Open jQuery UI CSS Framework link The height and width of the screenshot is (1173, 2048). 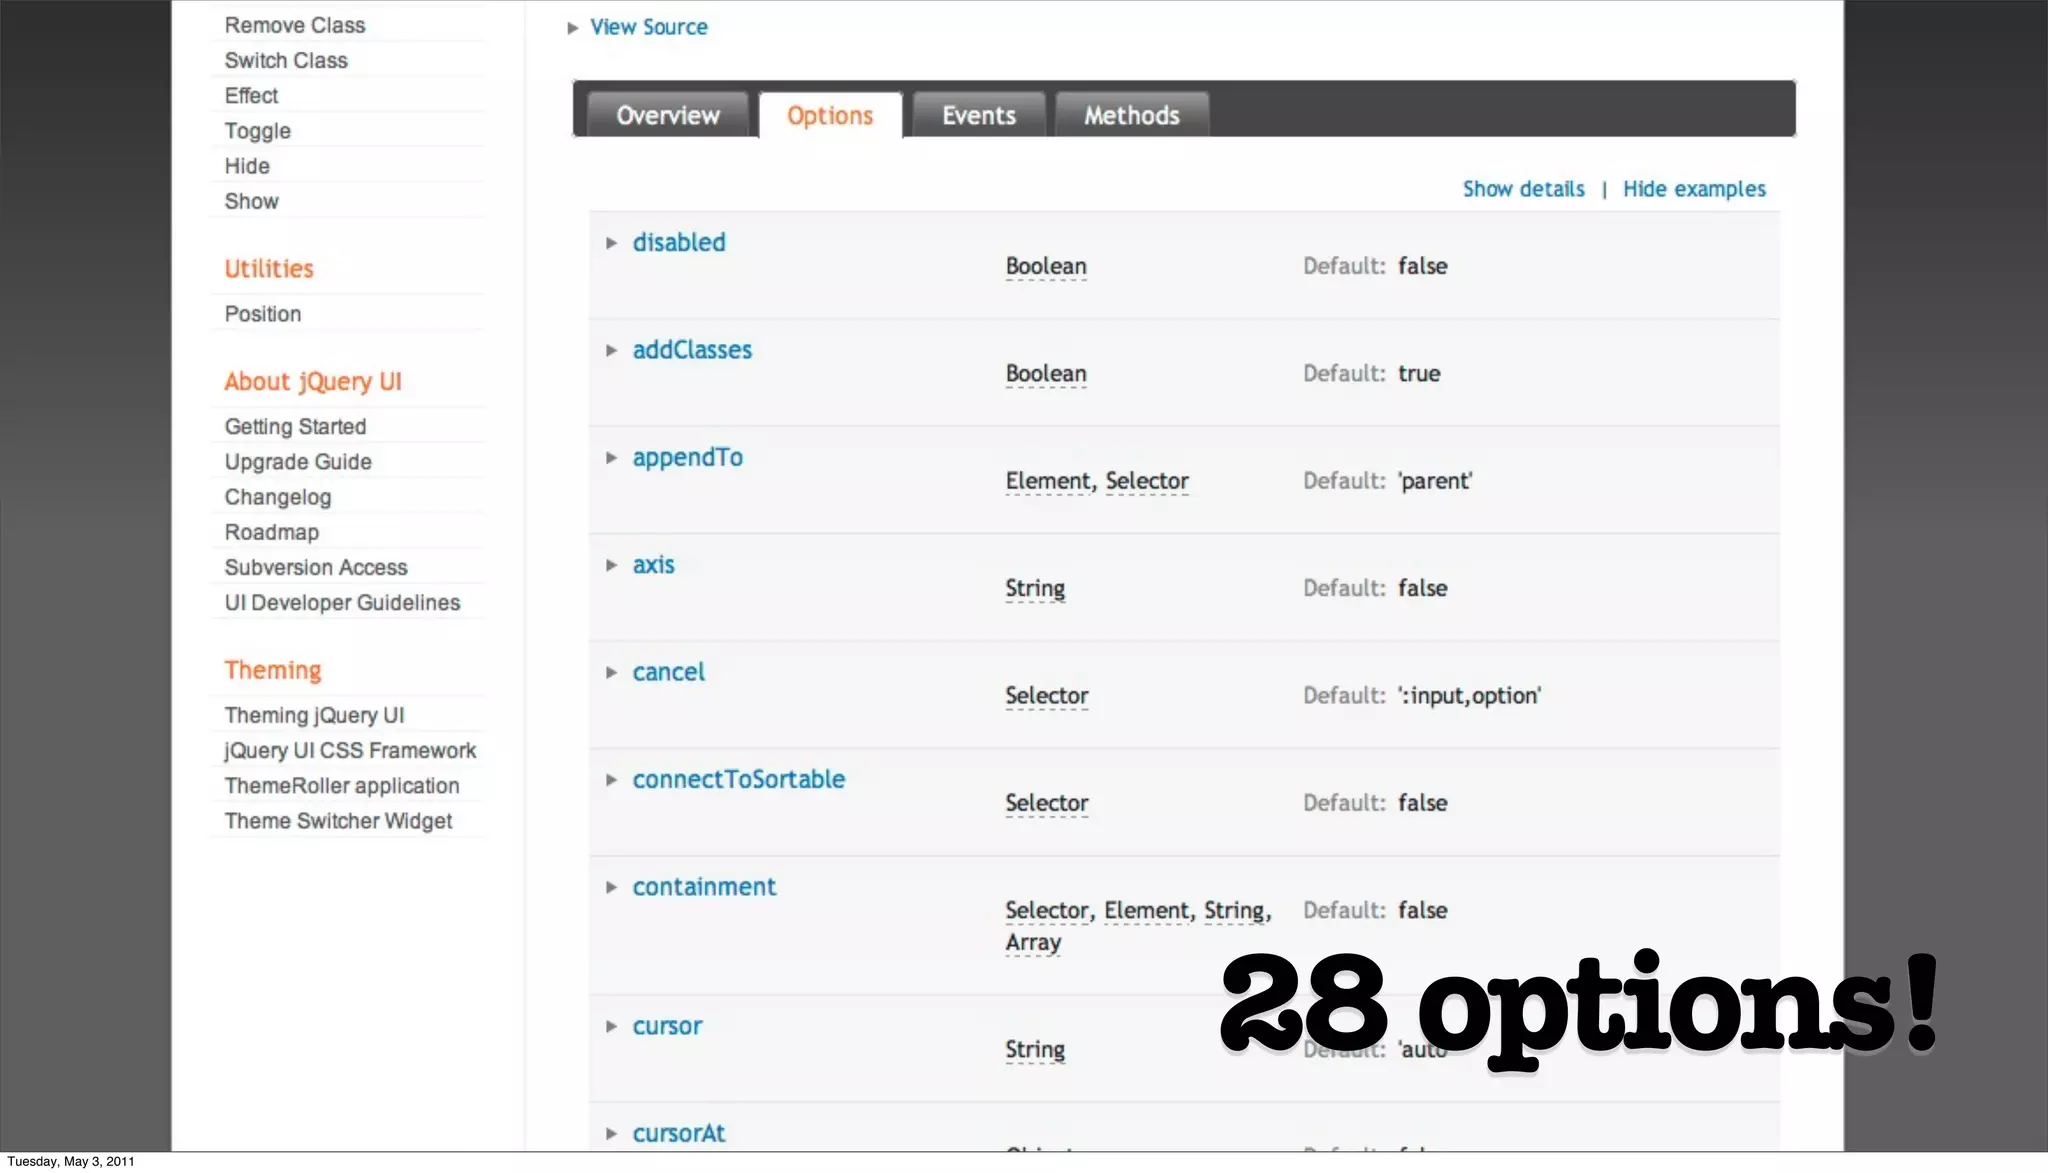pyautogui.click(x=350, y=750)
